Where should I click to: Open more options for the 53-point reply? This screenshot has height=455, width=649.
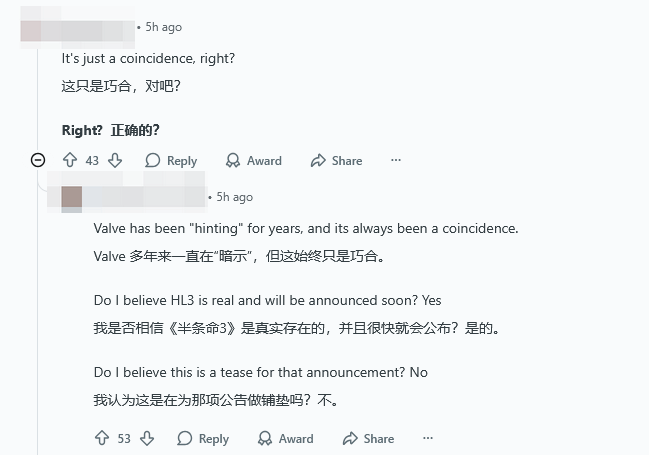[x=428, y=438]
